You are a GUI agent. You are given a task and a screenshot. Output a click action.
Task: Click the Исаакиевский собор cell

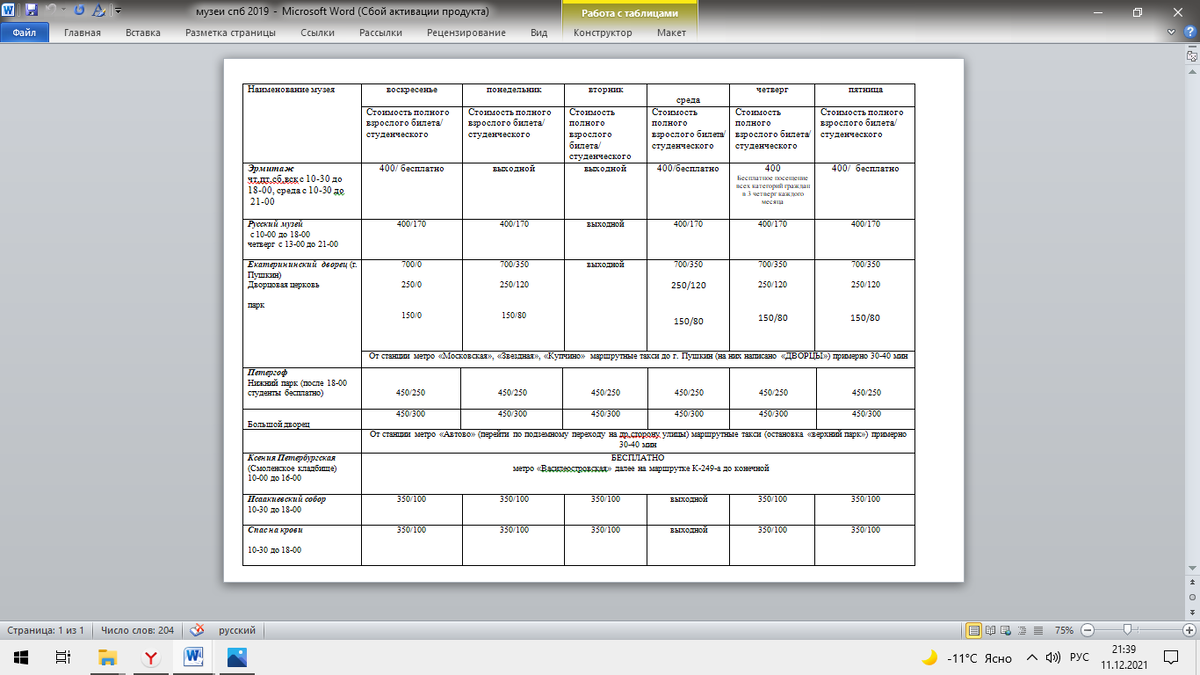(x=302, y=508)
